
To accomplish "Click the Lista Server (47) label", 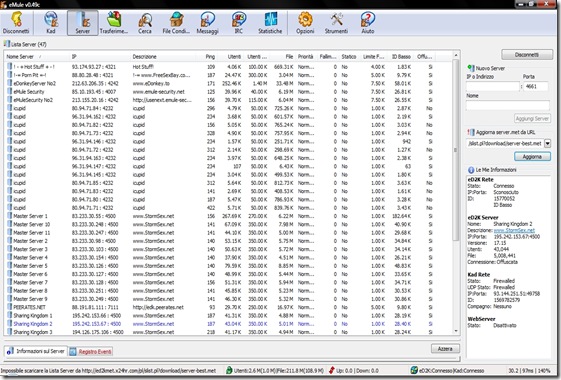I will (29, 44).
